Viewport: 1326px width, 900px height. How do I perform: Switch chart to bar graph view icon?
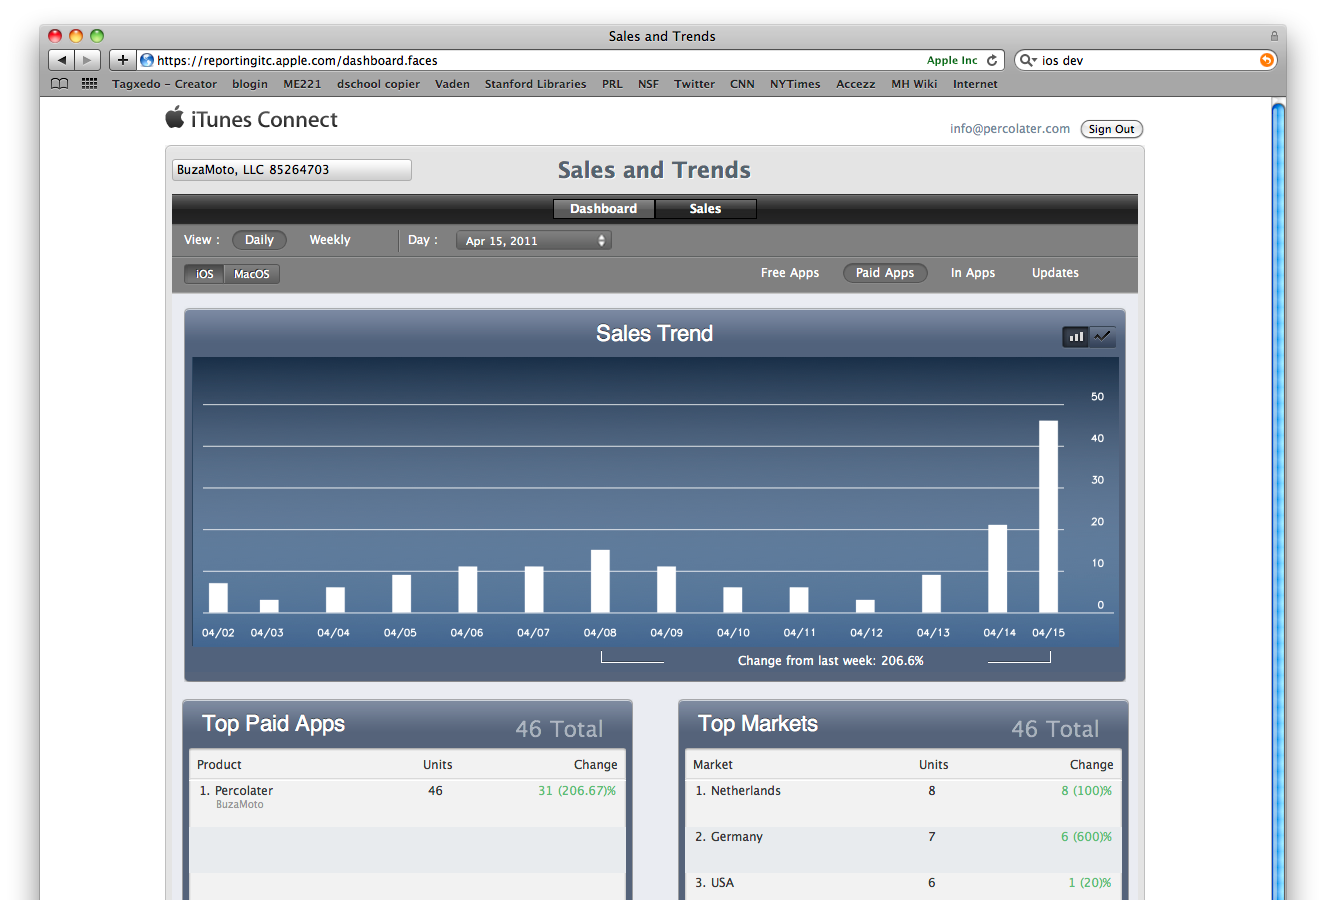click(1076, 337)
